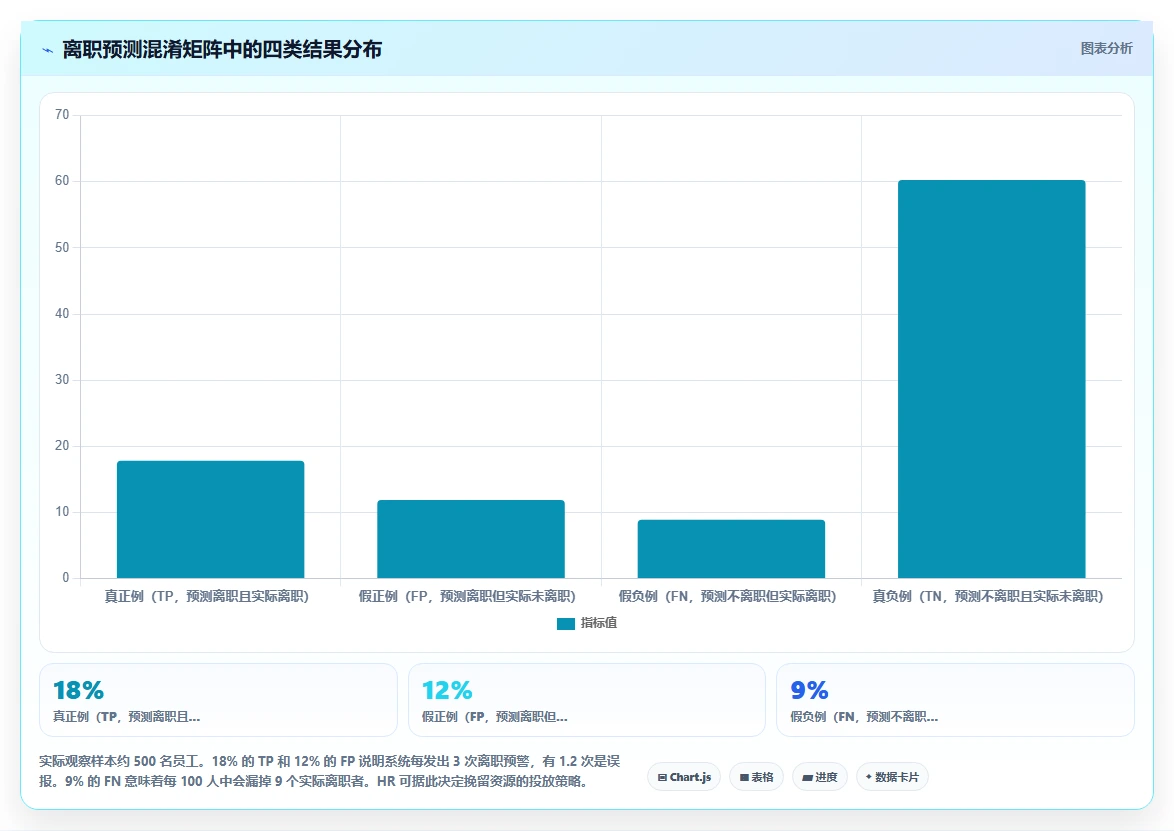Click the 数据卡片 tag icon
The width and height of the screenshot is (1174, 831).
[x=869, y=777]
